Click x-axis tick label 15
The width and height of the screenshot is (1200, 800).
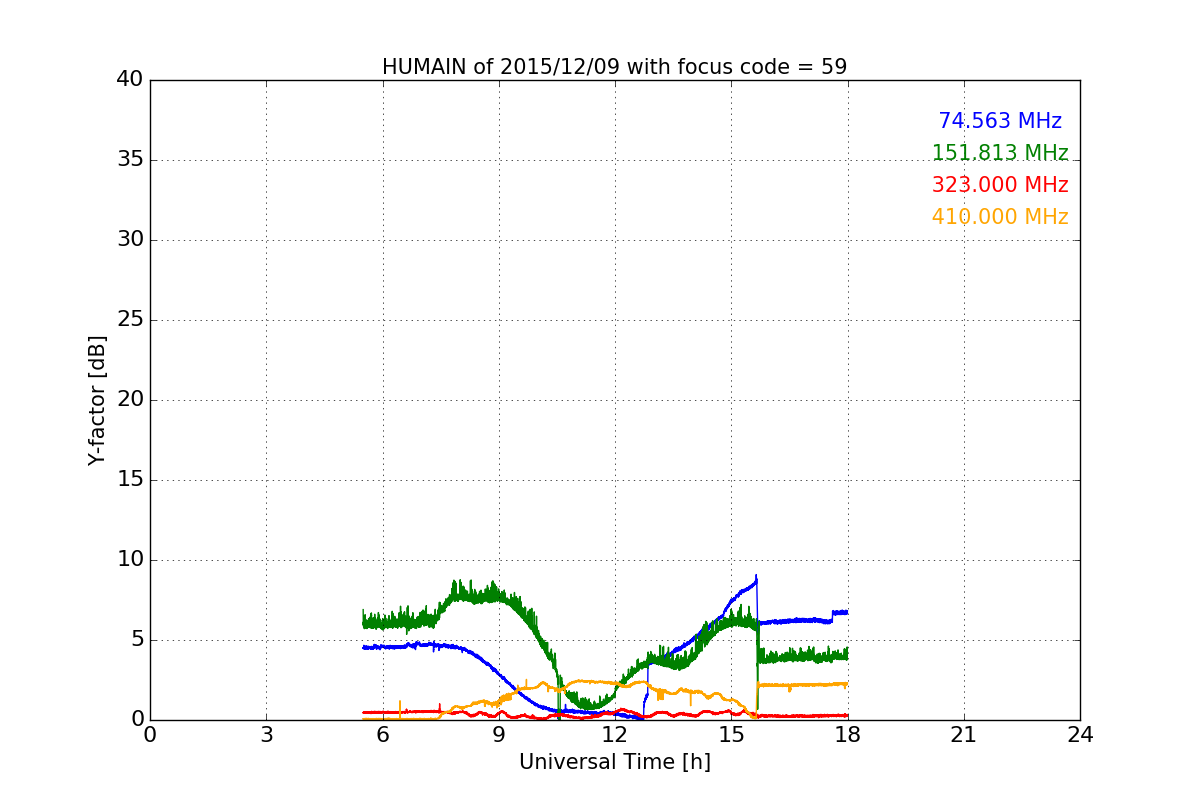pyautogui.click(x=731, y=735)
